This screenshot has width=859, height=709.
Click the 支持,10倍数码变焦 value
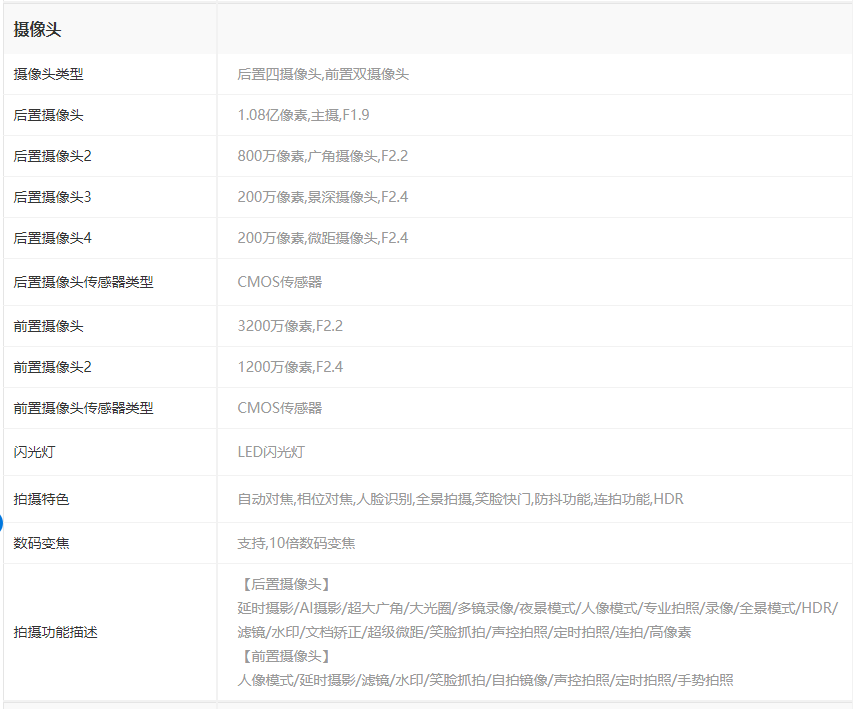point(296,543)
